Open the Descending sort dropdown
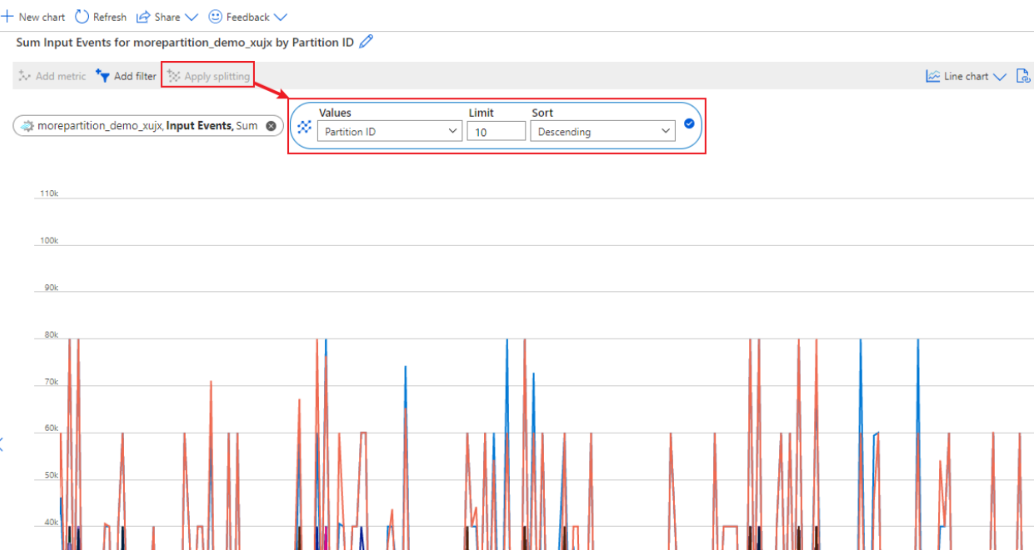This screenshot has height=550, width=1034. pyautogui.click(x=603, y=131)
